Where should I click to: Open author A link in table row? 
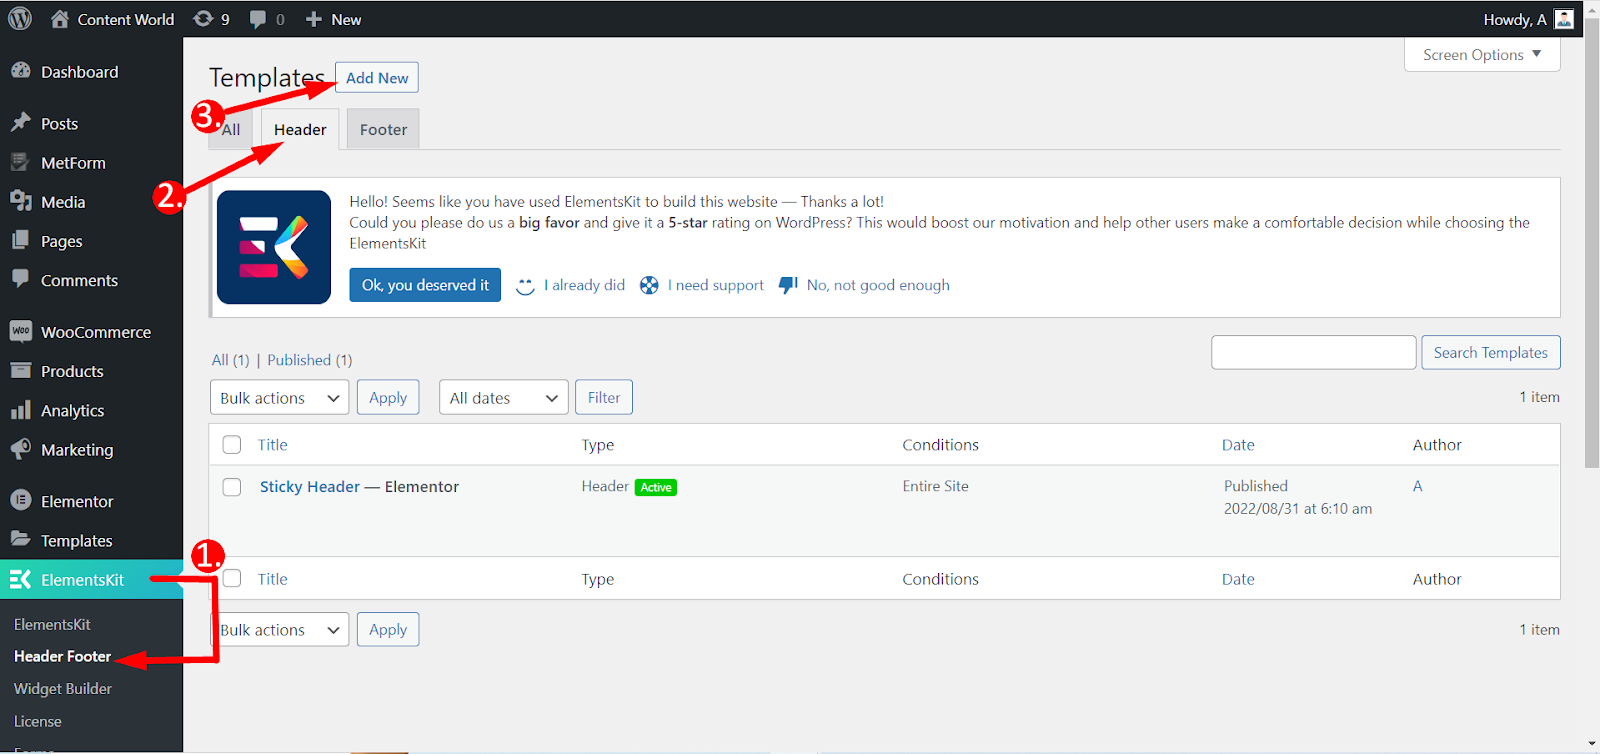[x=1418, y=486]
